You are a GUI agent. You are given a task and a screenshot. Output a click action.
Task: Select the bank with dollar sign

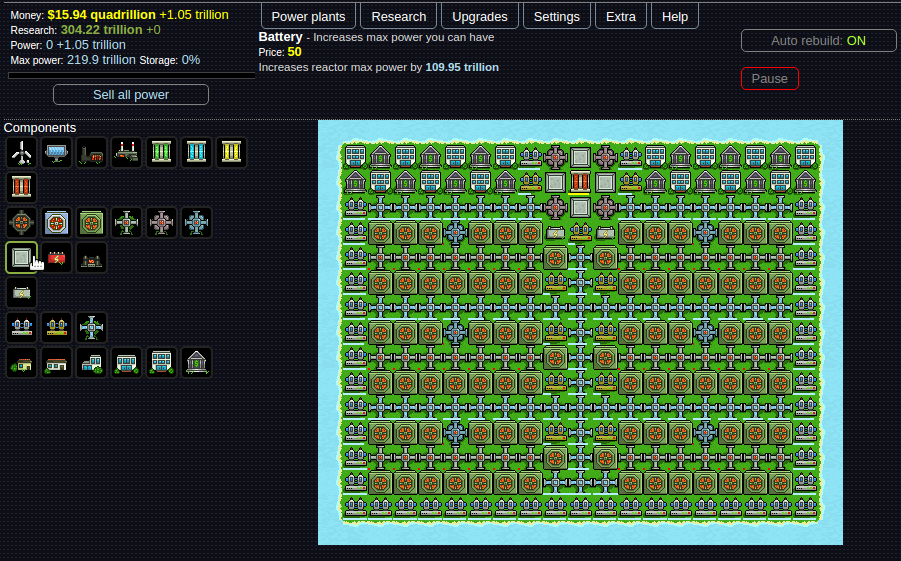coord(197,363)
